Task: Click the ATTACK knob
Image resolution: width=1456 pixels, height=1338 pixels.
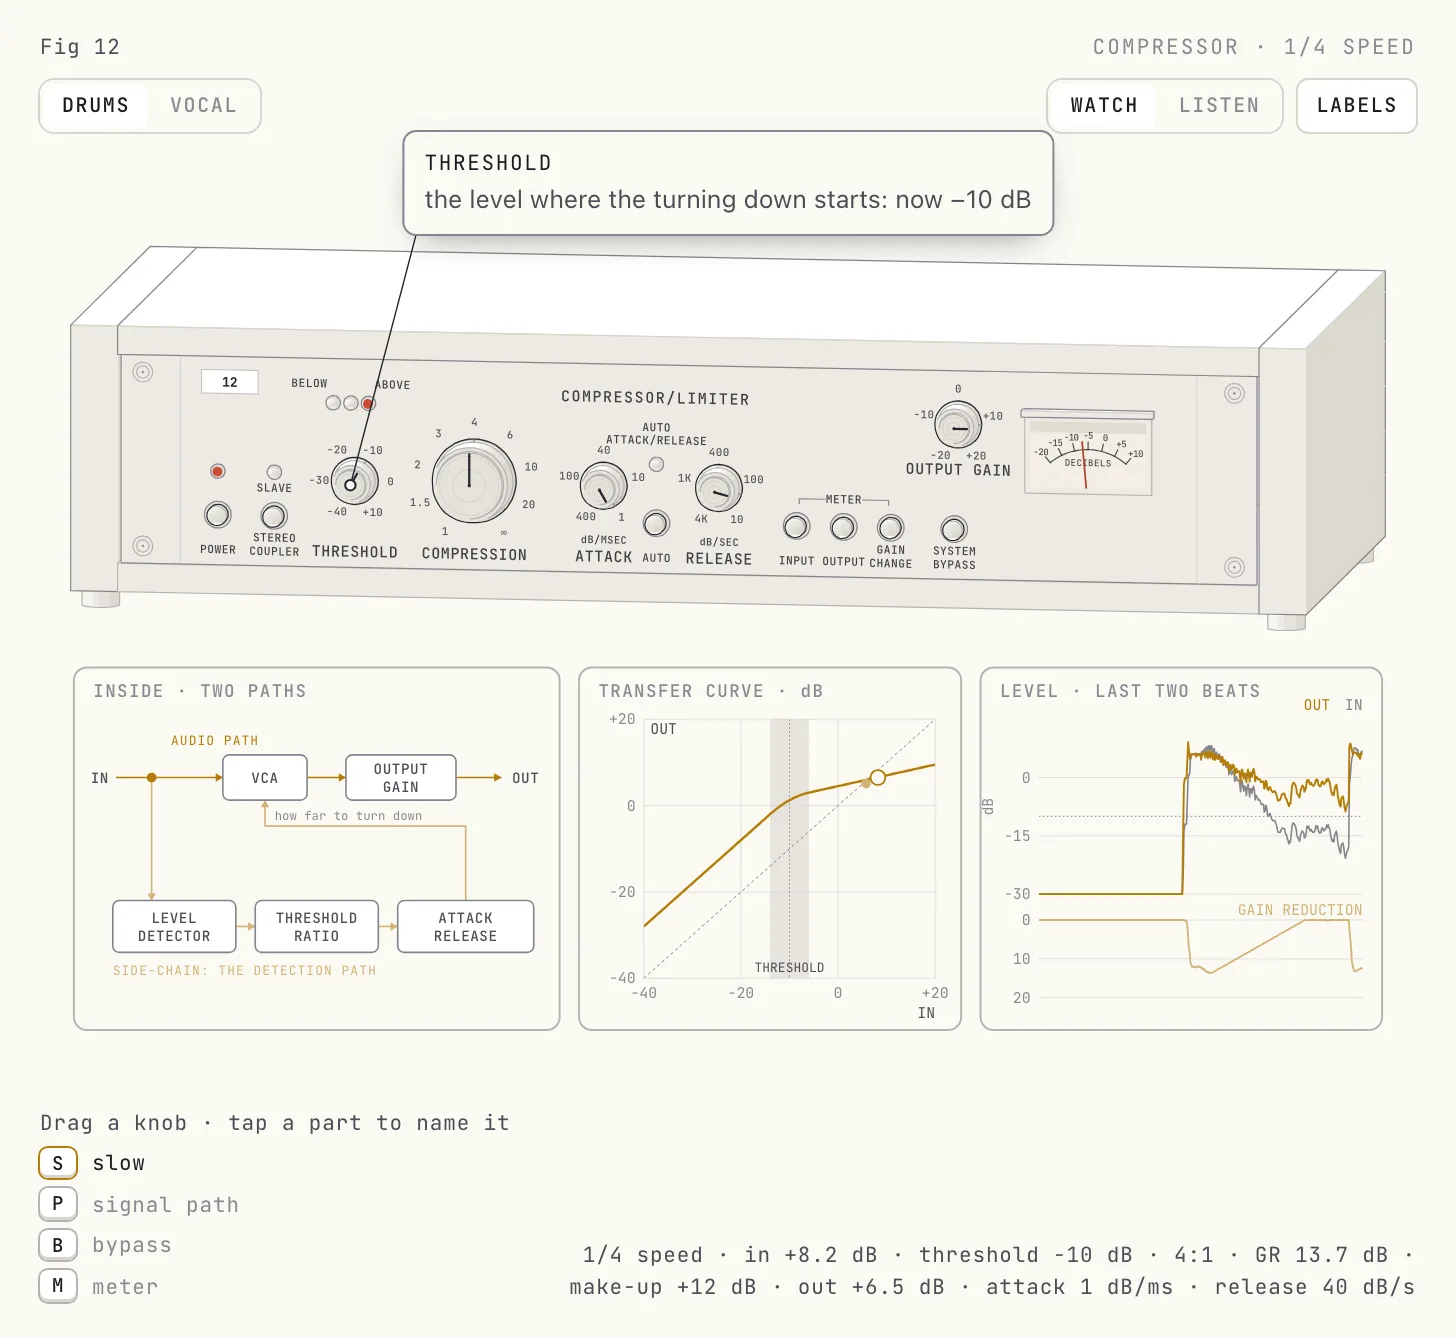Action: point(603,486)
